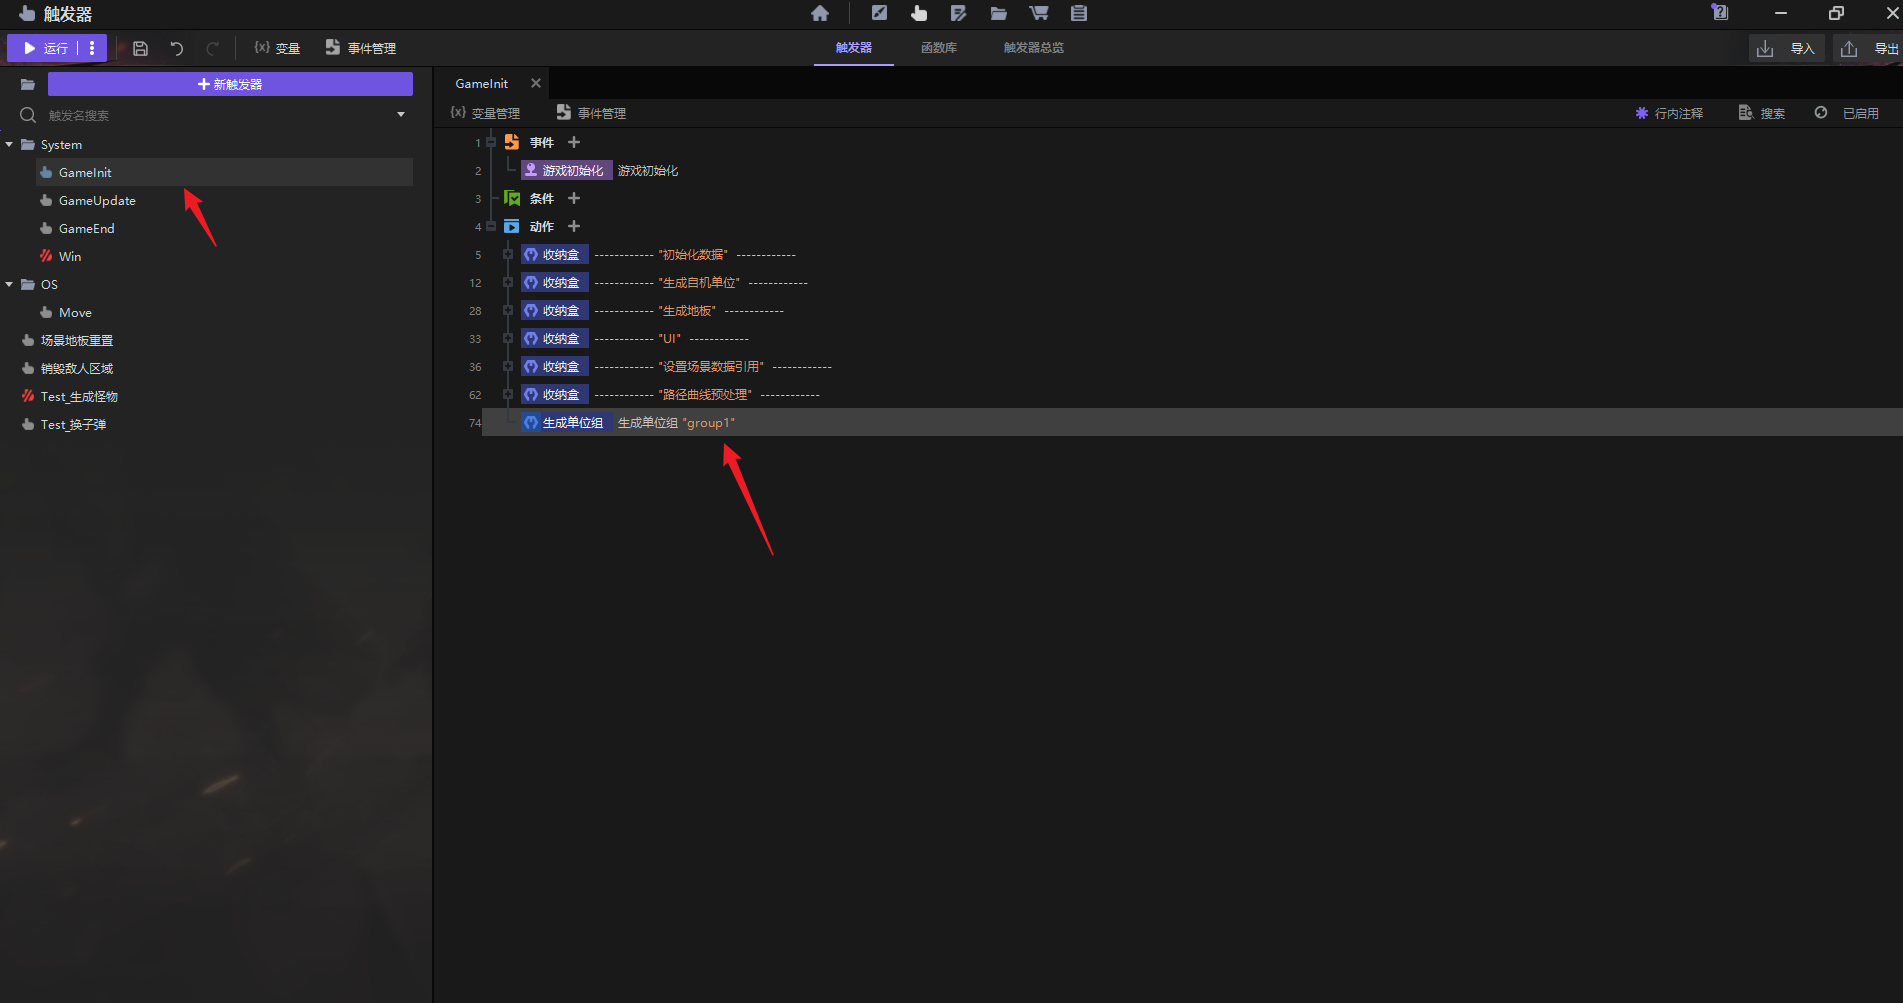1903x1003 pixels.
Task: Collapse the 事件 section at line 1
Action: pyautogui.click(x=491, y=142)
